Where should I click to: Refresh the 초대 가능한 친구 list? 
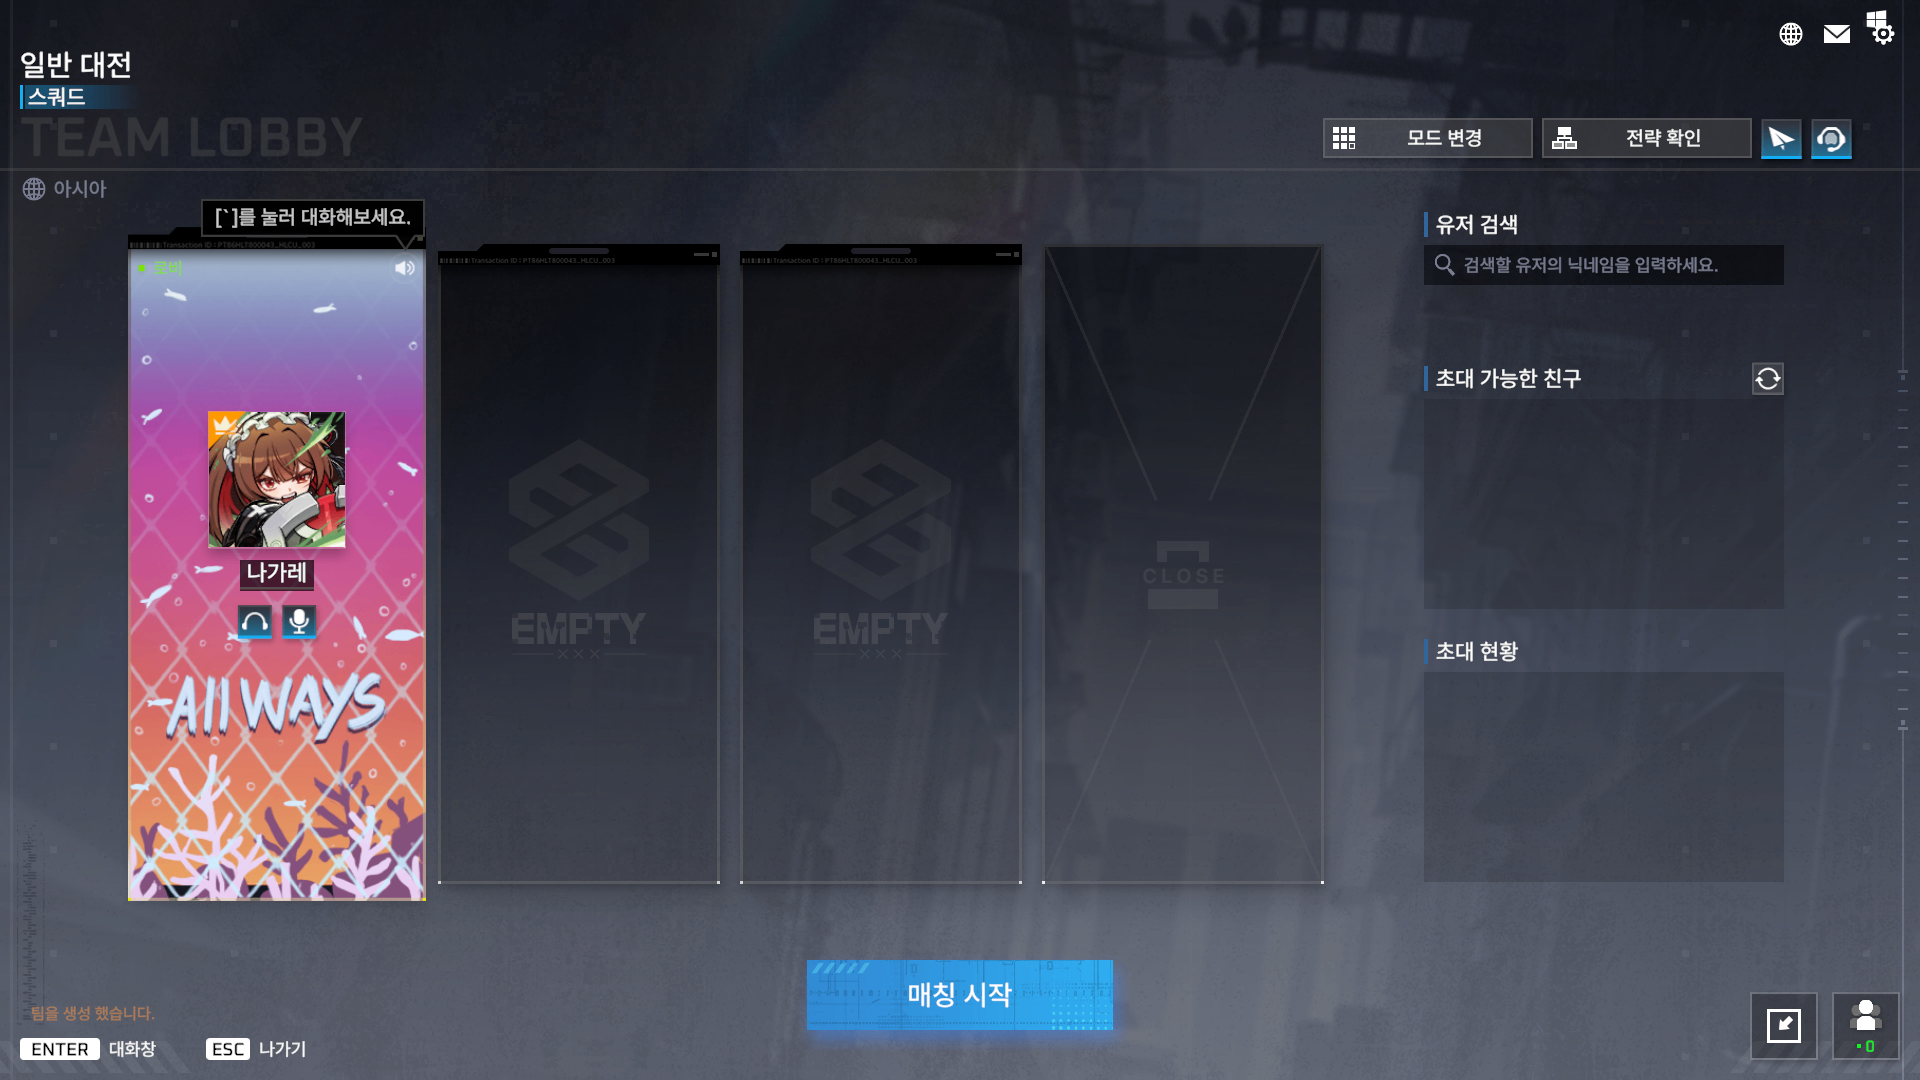[1768, 378]
